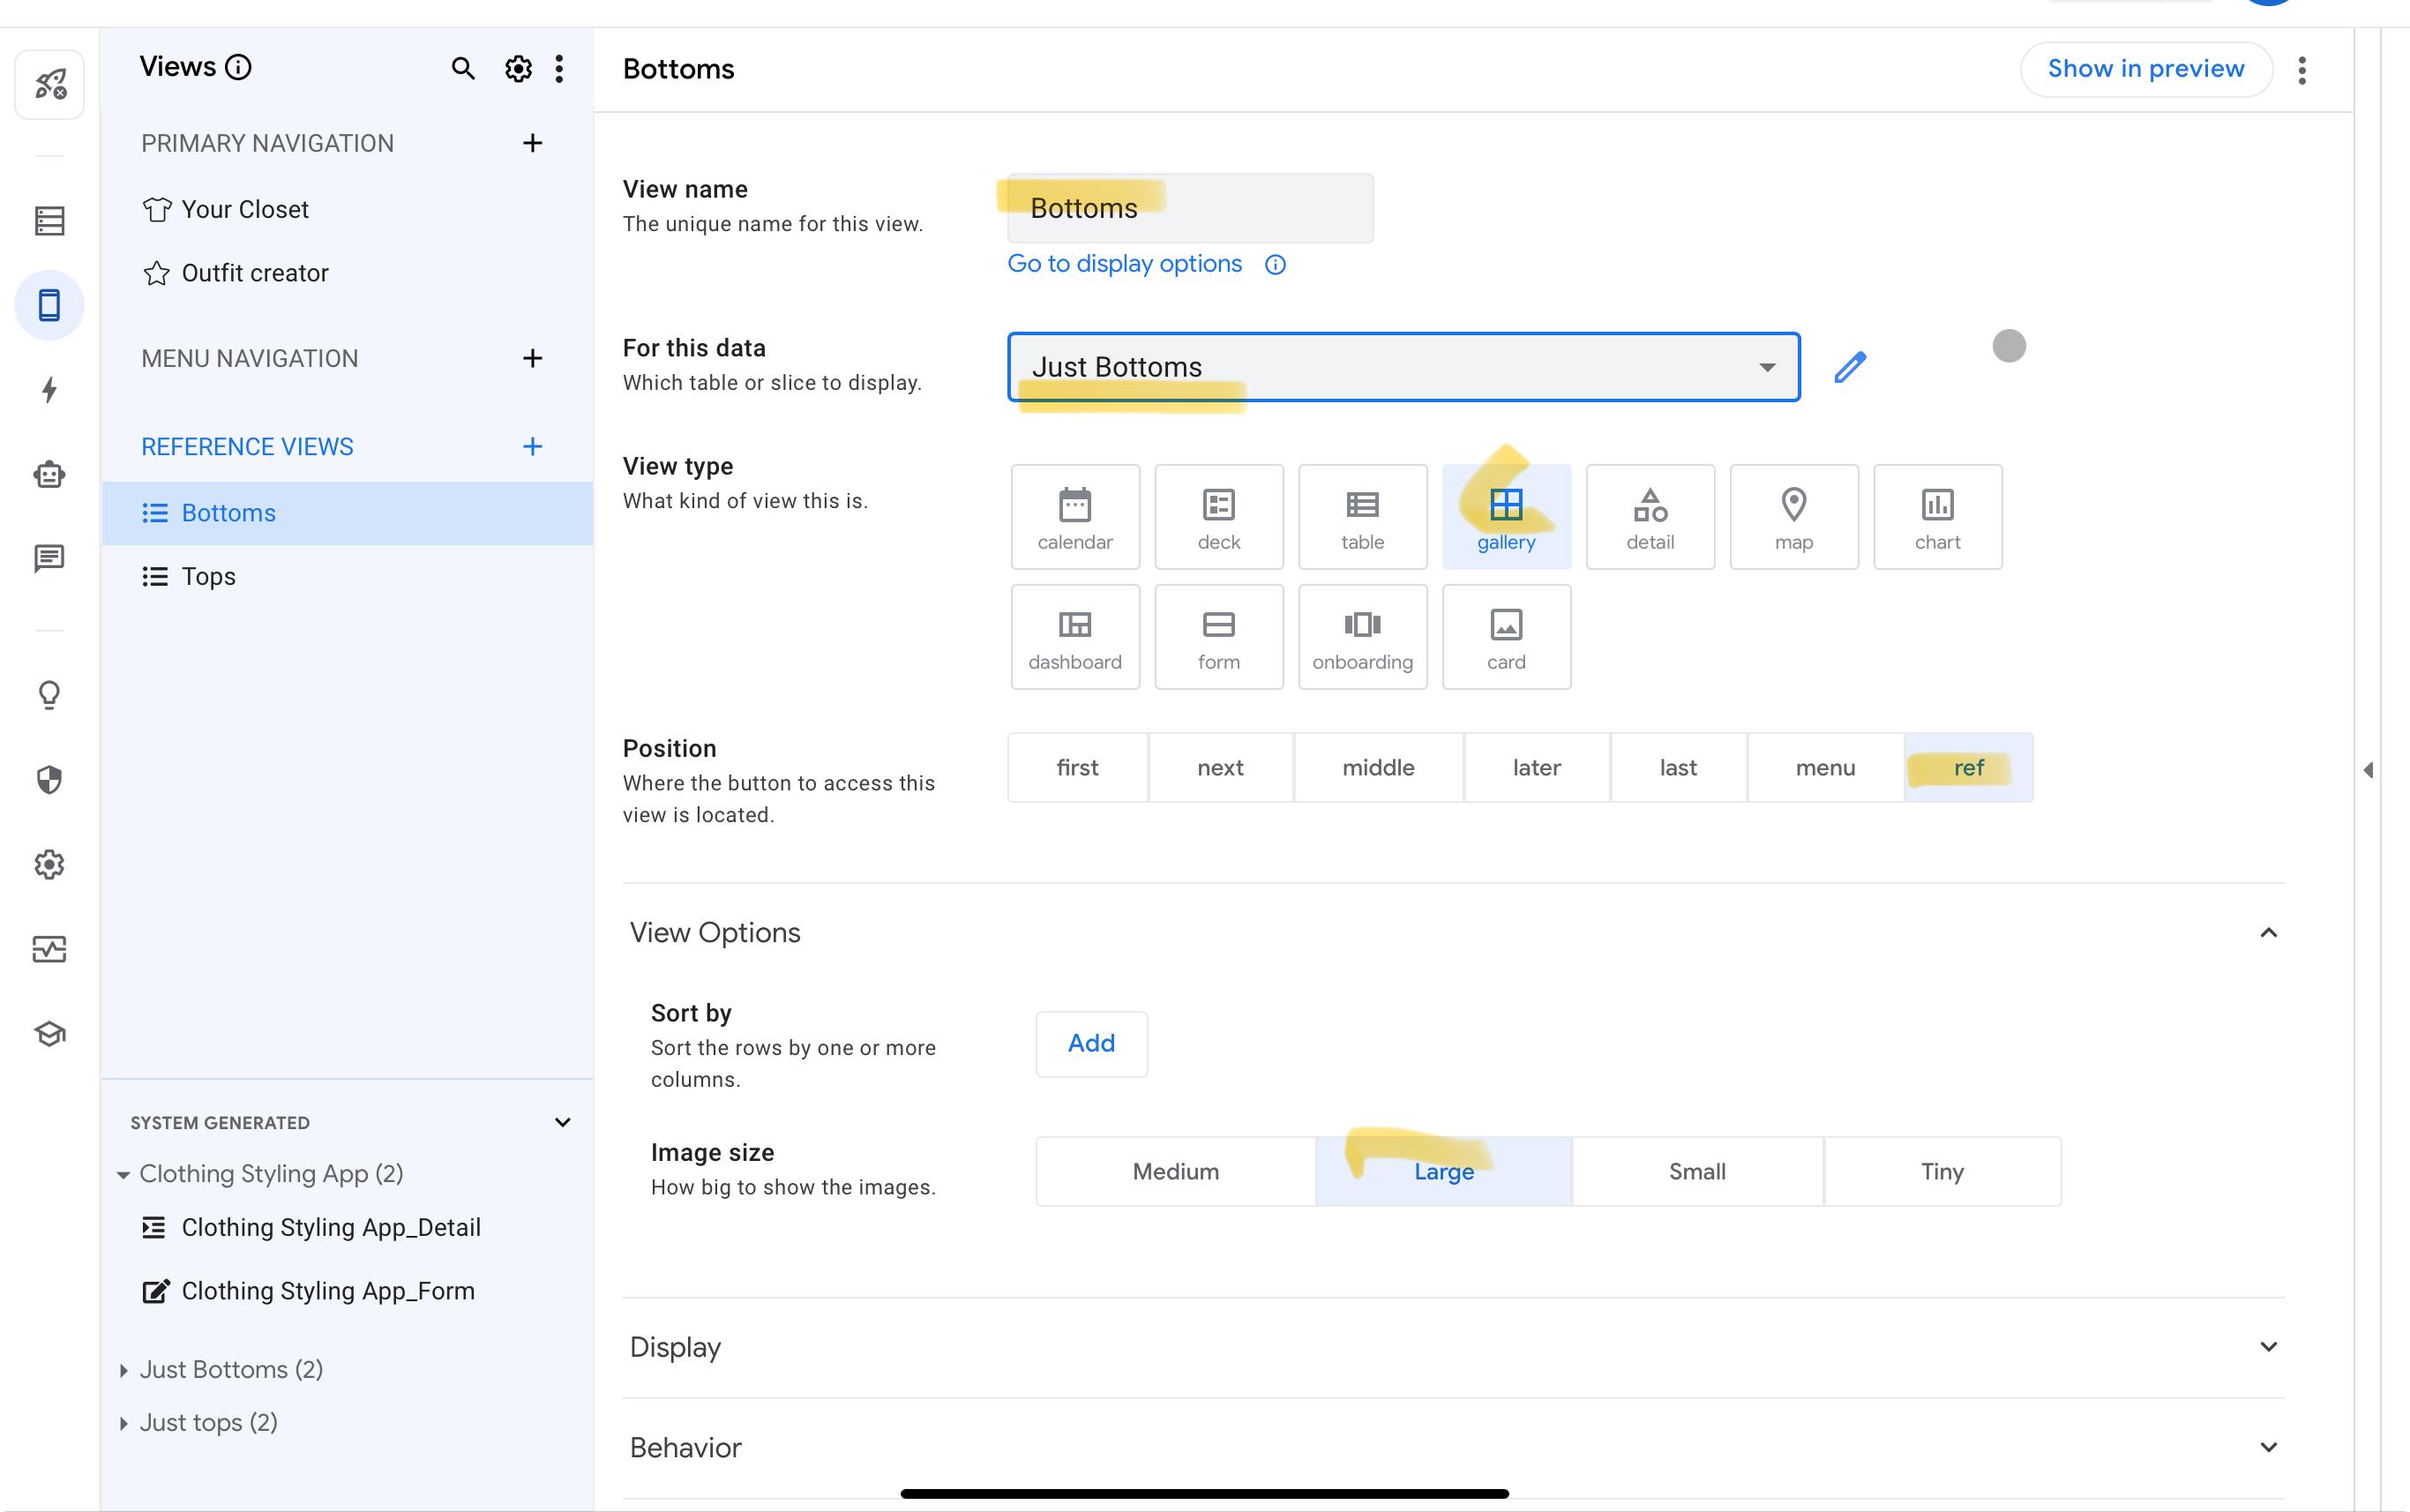Screen dimensions: 2410x1512
Task: Set position to next
Action: [1221, 767]
